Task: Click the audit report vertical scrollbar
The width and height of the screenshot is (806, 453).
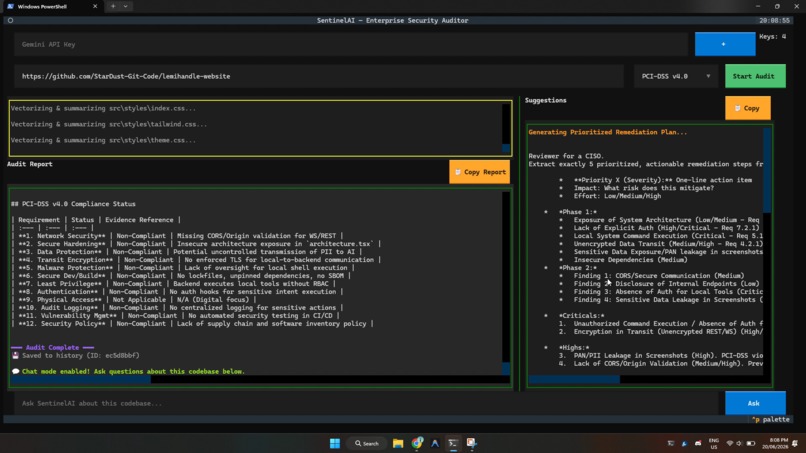Action: (x=506, y=283)
